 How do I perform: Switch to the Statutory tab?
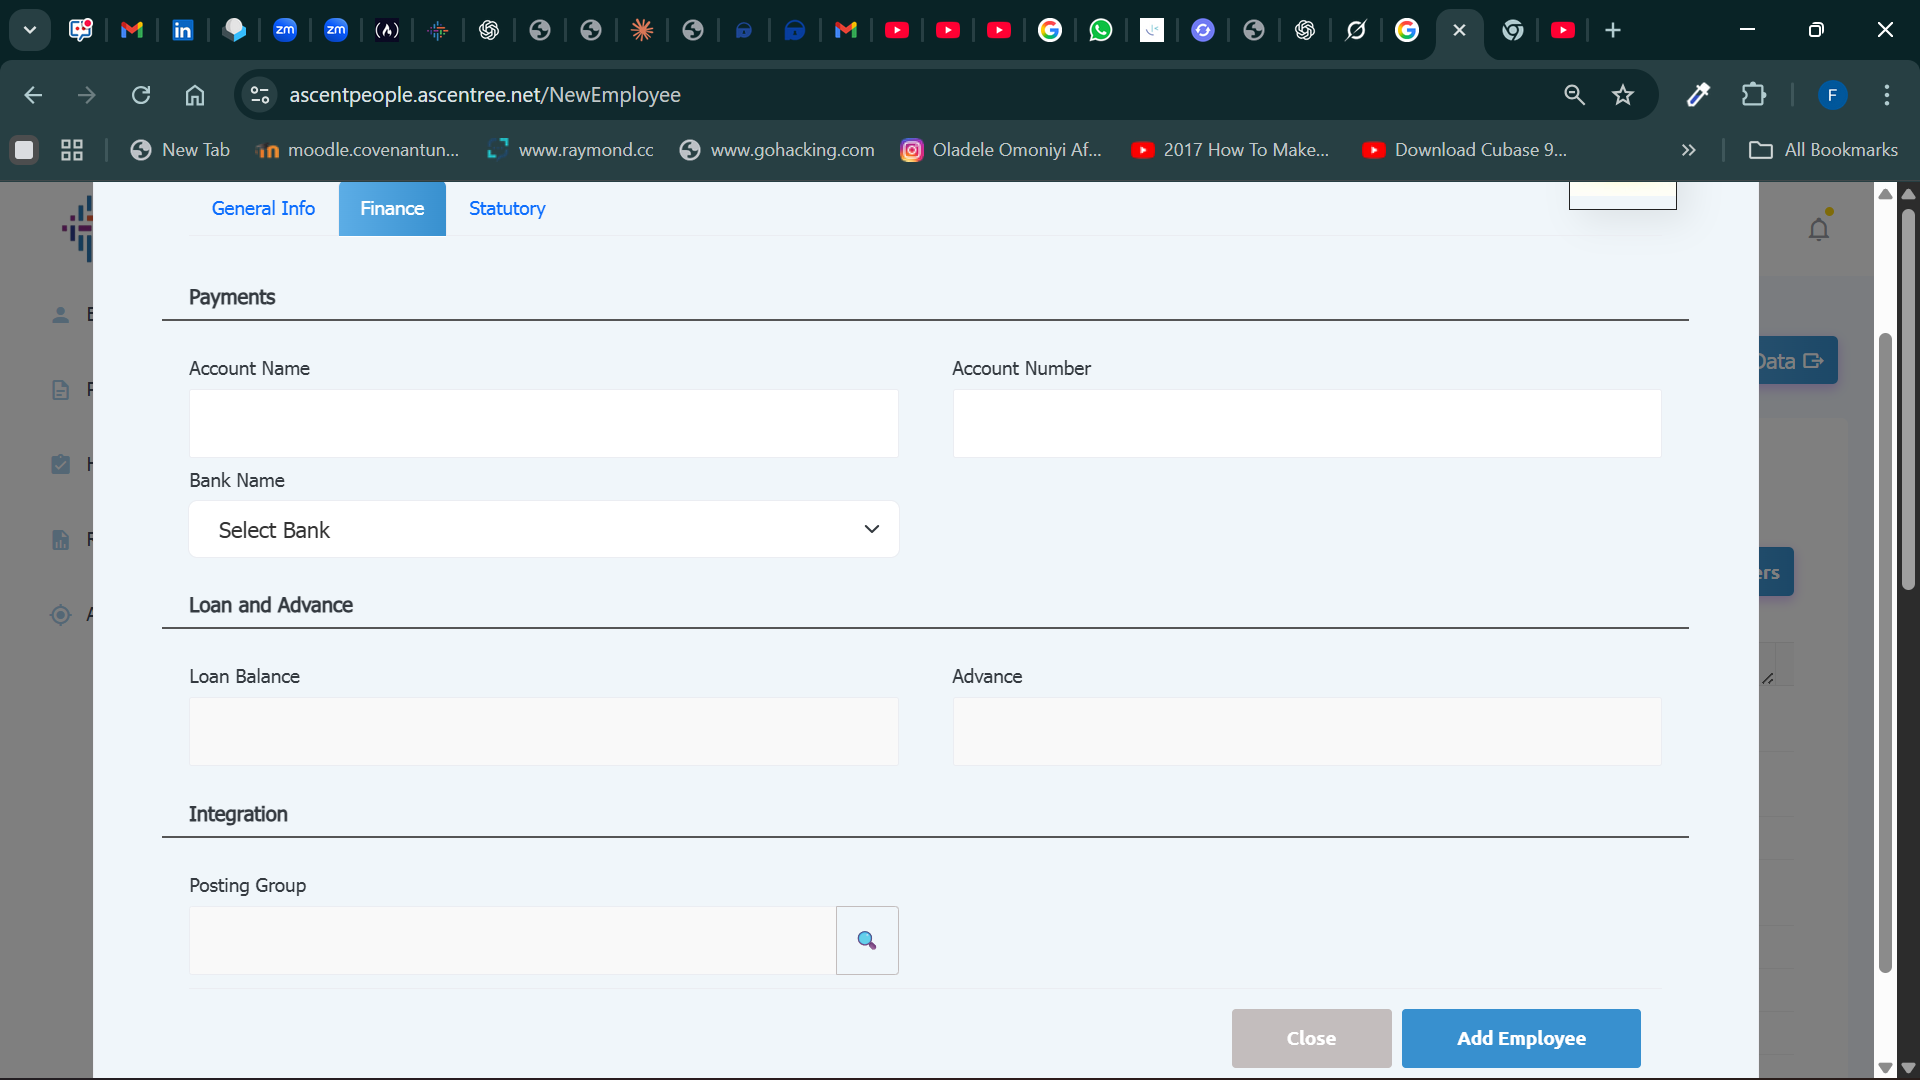[x=507, y=208]
